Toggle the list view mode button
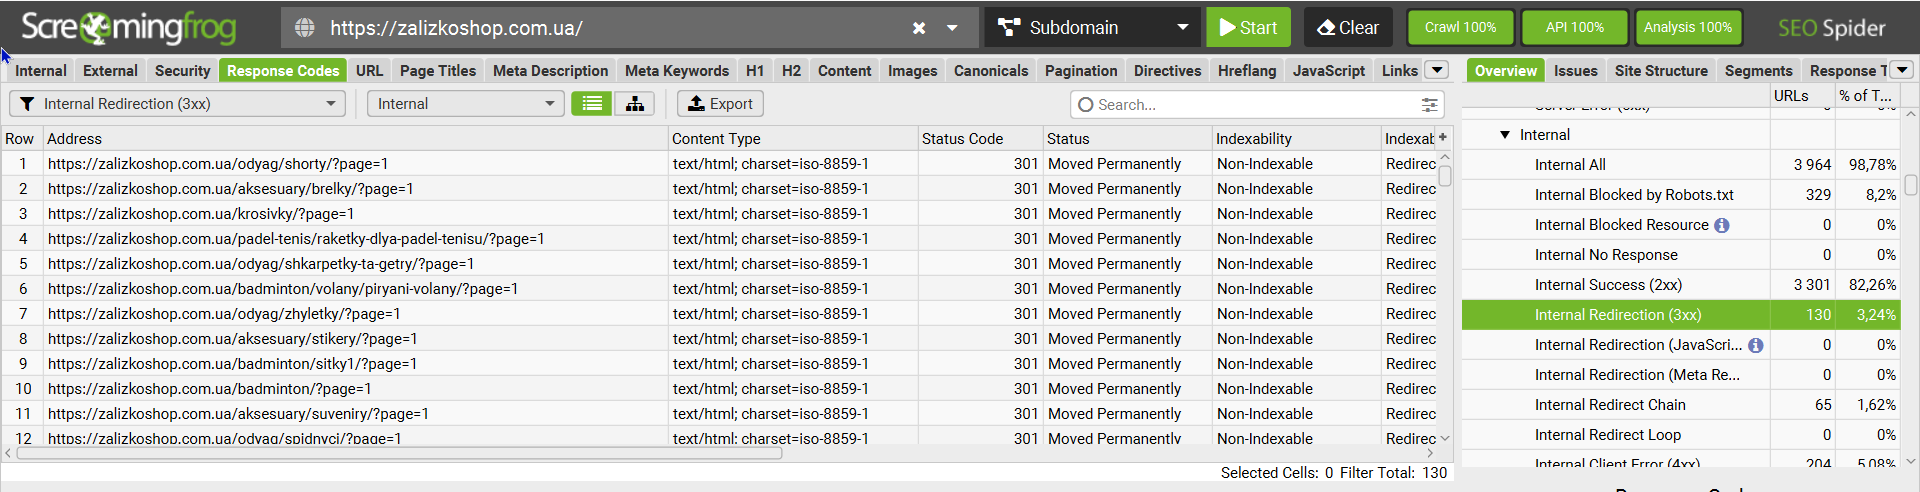The width and height of the screenshot is (1920, 492). 592,104
